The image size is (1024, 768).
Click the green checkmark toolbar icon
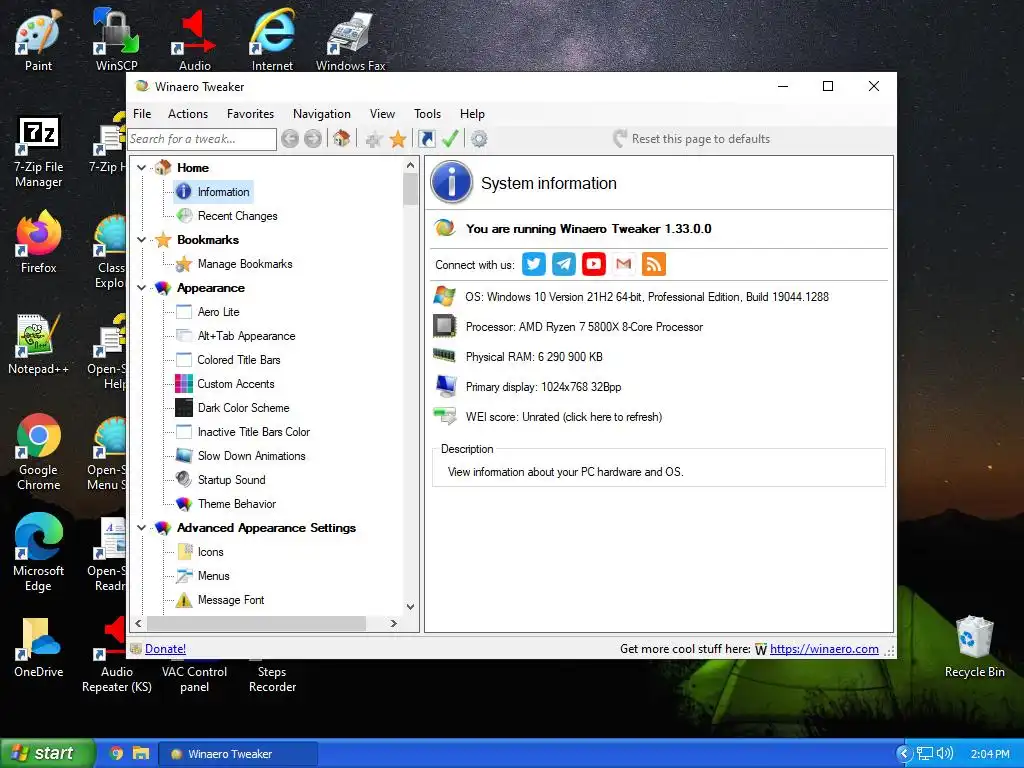[x=450, y=138]
